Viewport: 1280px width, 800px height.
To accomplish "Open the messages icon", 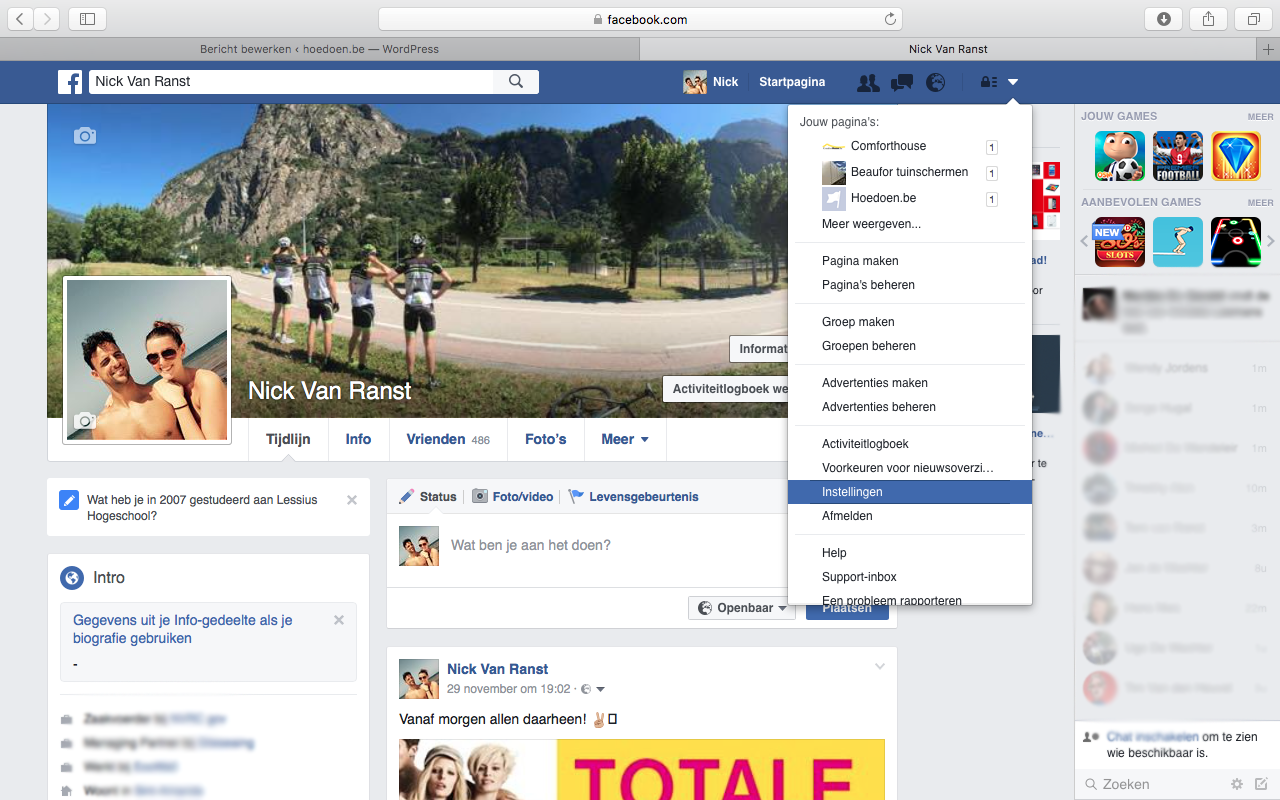I will (x=902, y=83).
